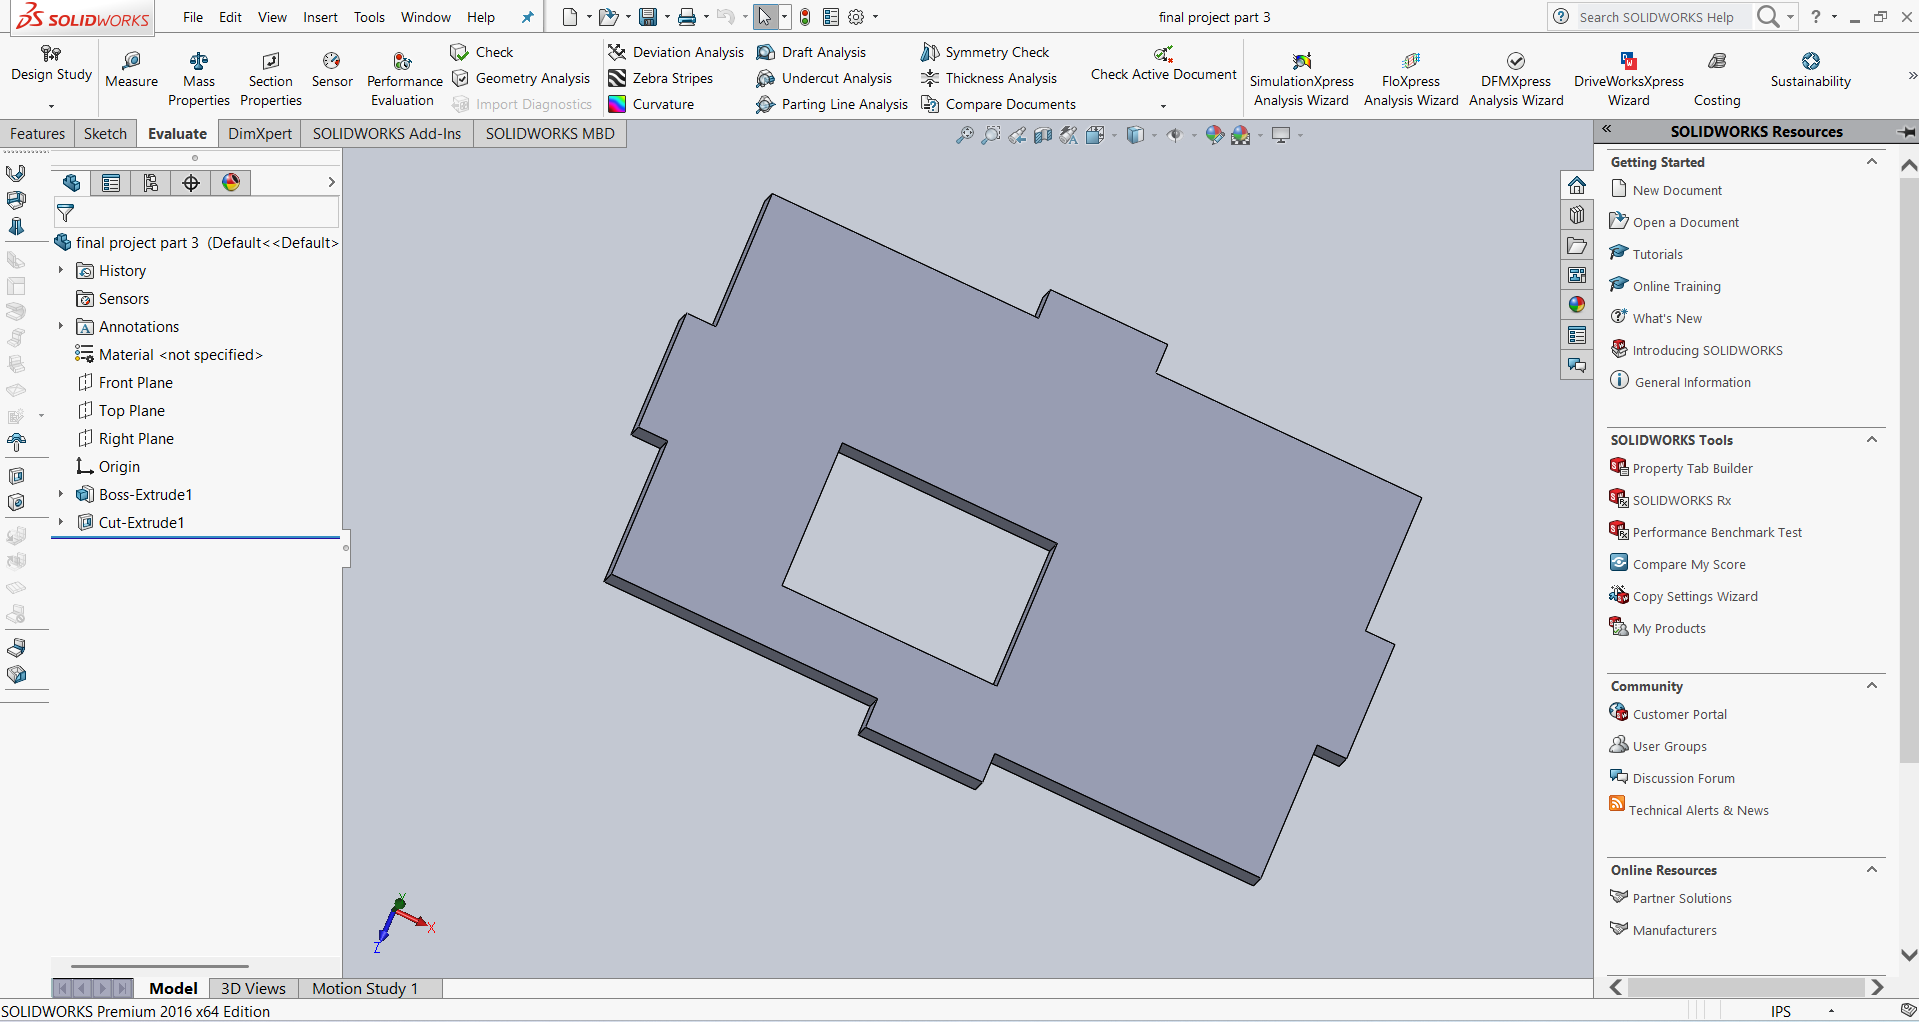Launch DriveWorksXpress Wizard
Viewport: 1919px width, 1022px height.
pos(1628,79)
